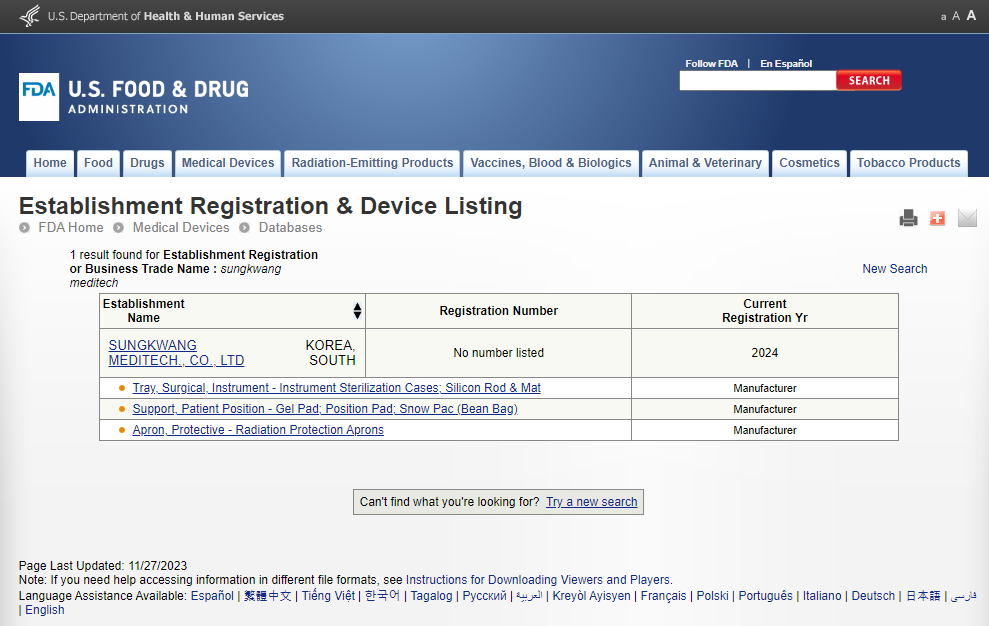Screen dimensions: 989x626
Task: Select medium text size 'A'
Action: (956, 16)
